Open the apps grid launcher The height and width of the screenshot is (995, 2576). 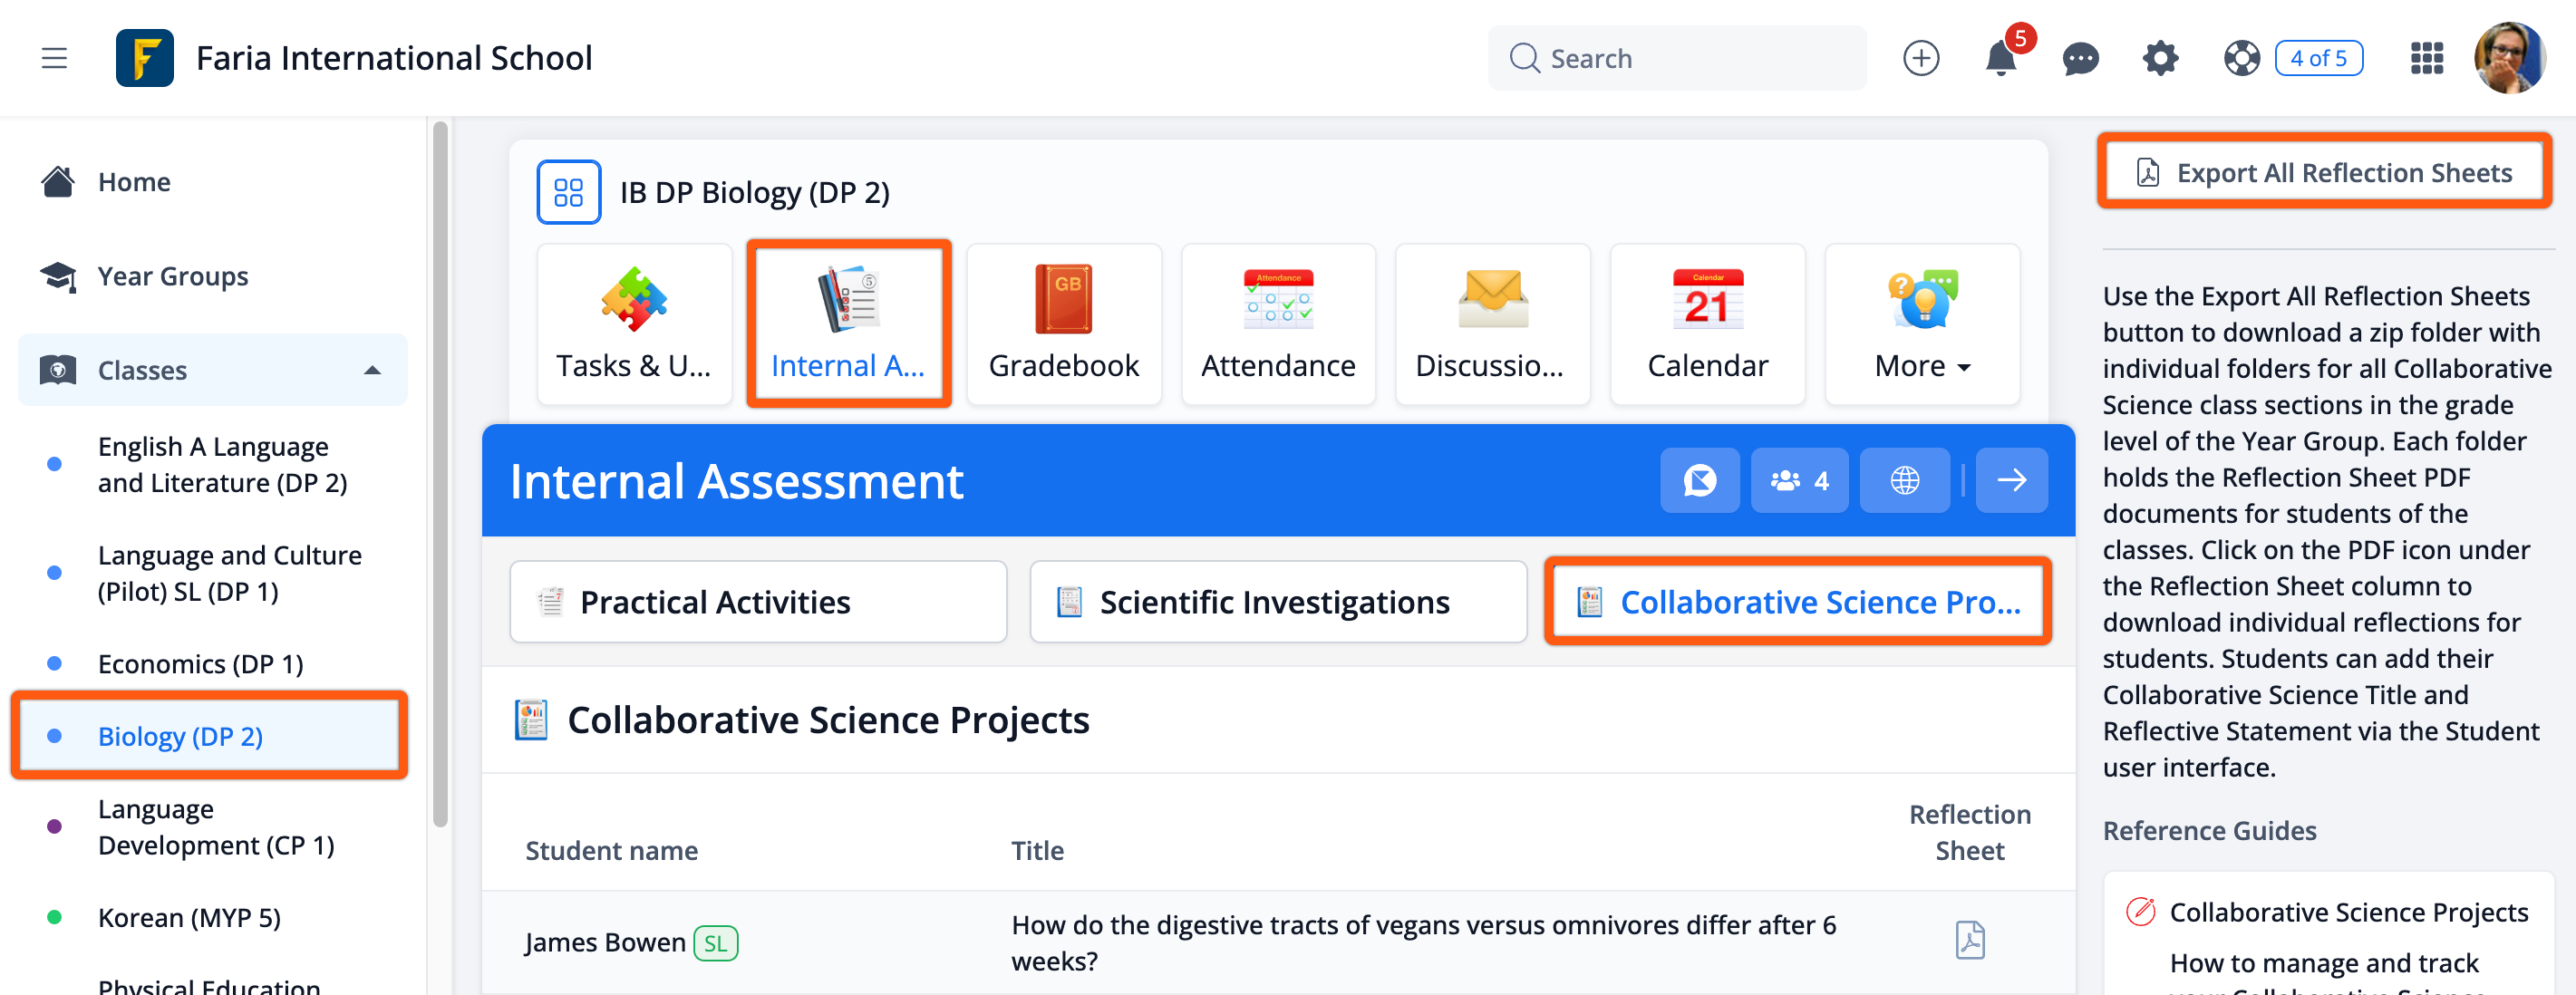pos(2427,58)
